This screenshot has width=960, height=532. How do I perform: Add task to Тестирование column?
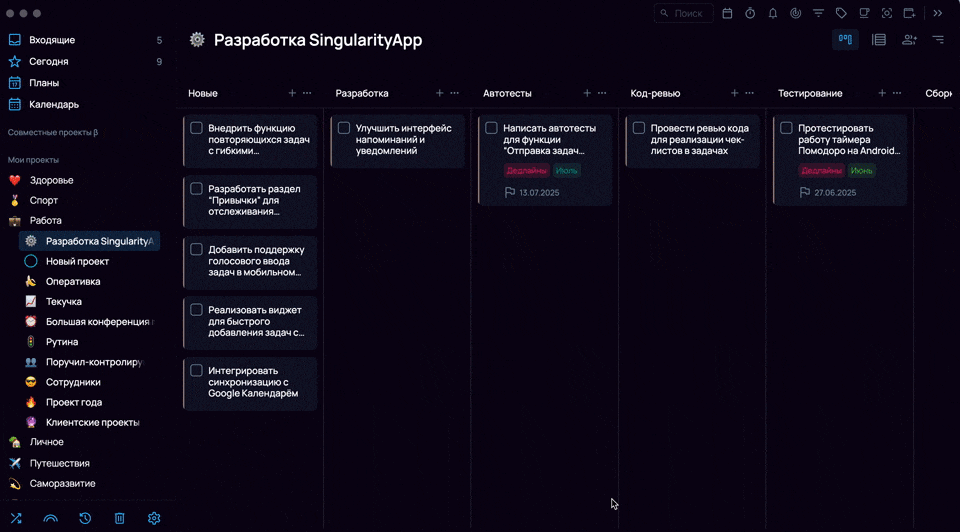point(882,93)
